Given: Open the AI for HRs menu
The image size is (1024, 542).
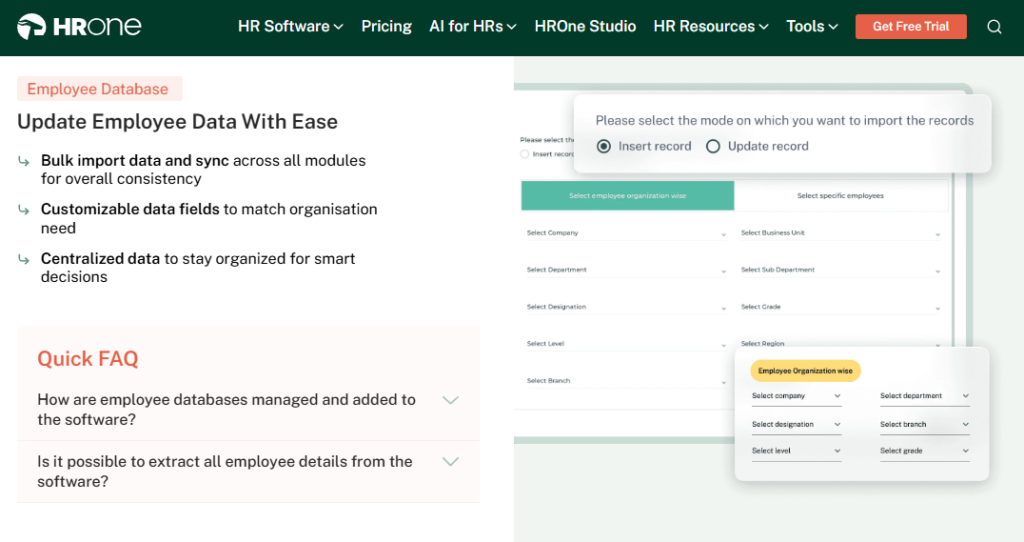Looking at the screenshot, I should coord(473,26).
